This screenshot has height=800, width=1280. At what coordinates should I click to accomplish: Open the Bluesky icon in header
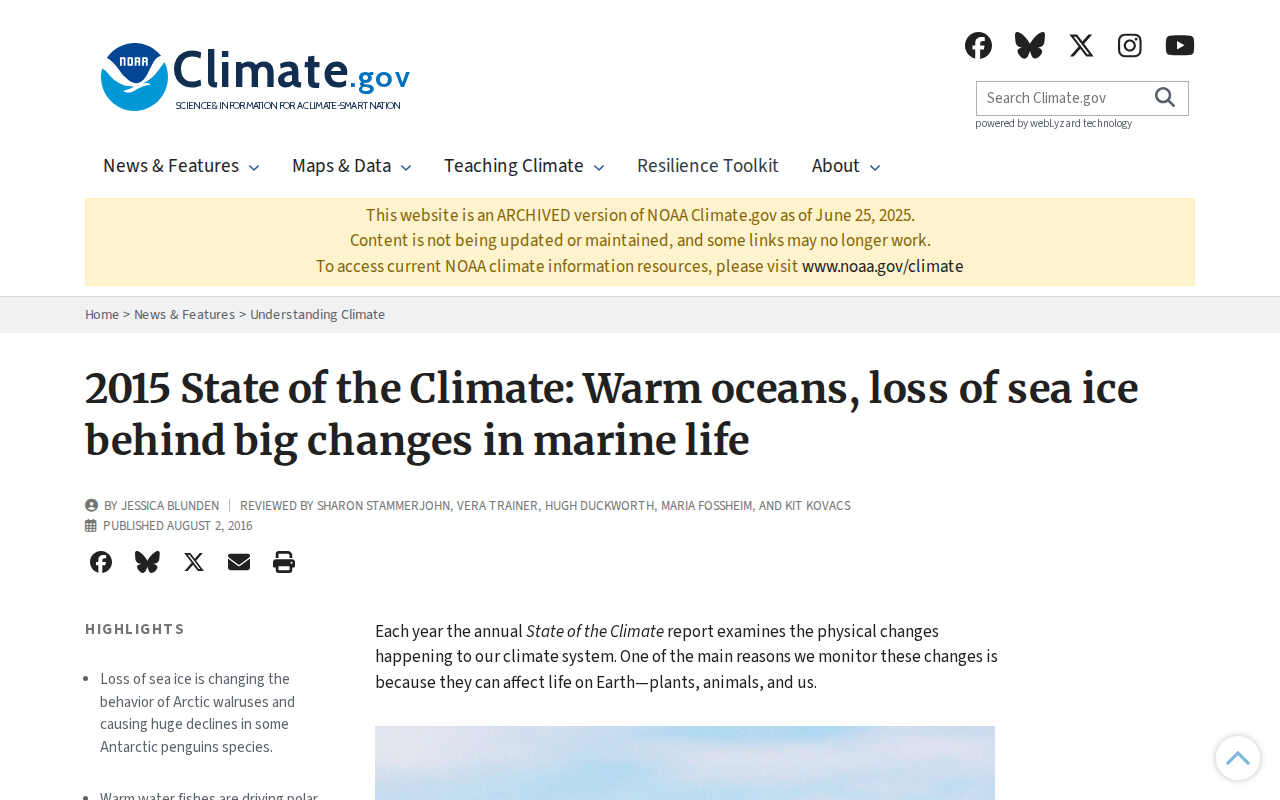1030,45
